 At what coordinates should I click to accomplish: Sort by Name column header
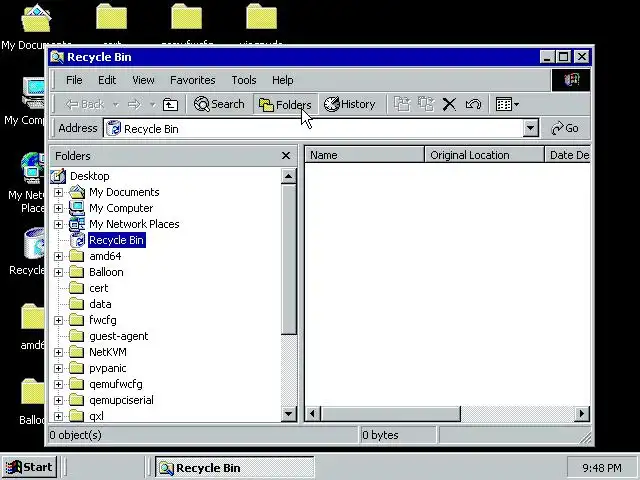pyautogui.click(x=364, y=155)
